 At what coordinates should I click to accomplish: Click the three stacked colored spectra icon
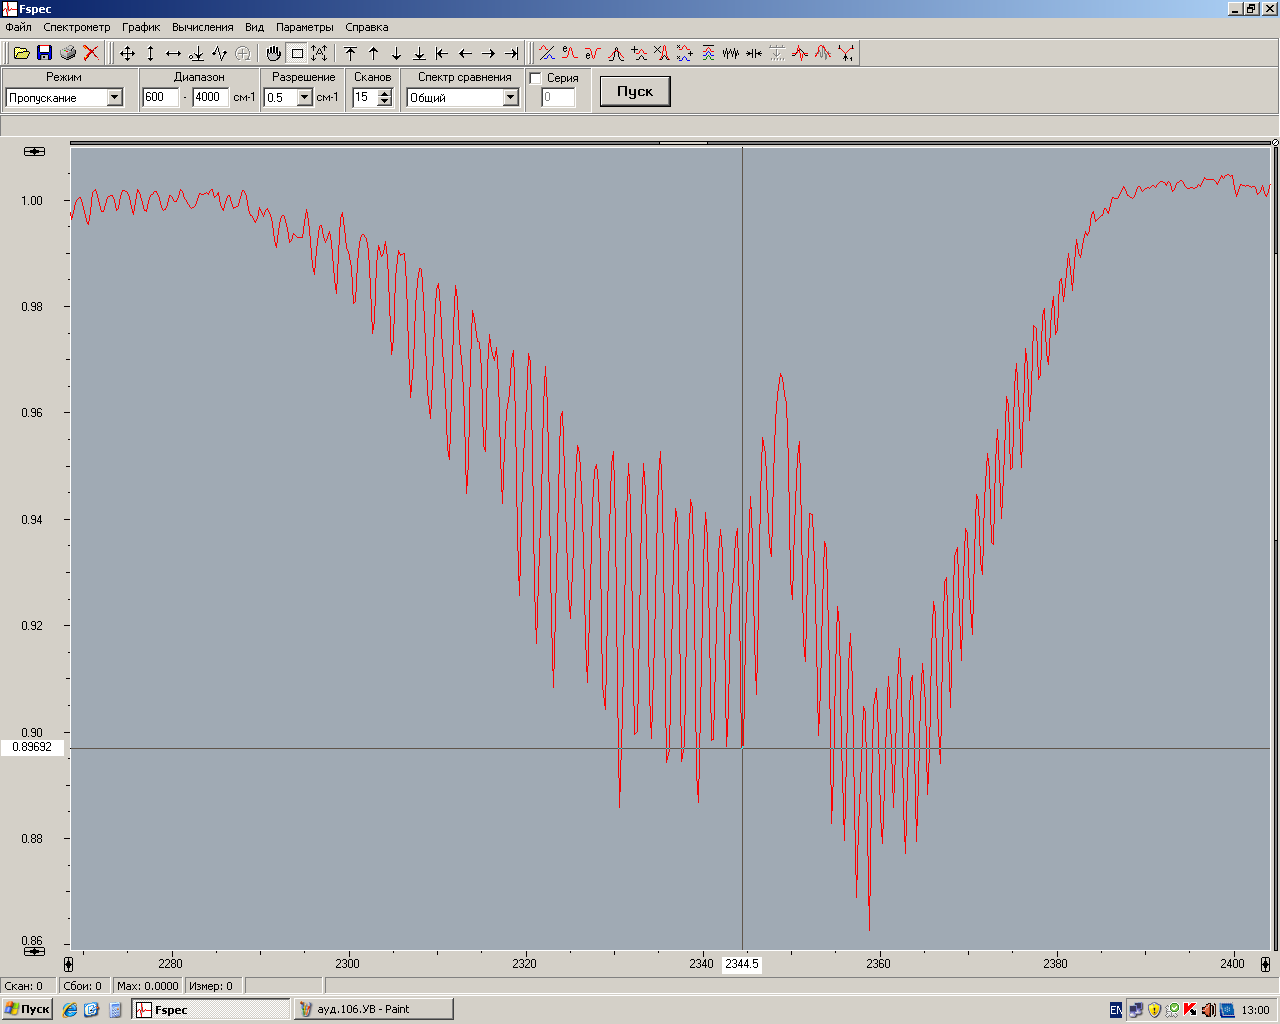(x=708, y=53)
